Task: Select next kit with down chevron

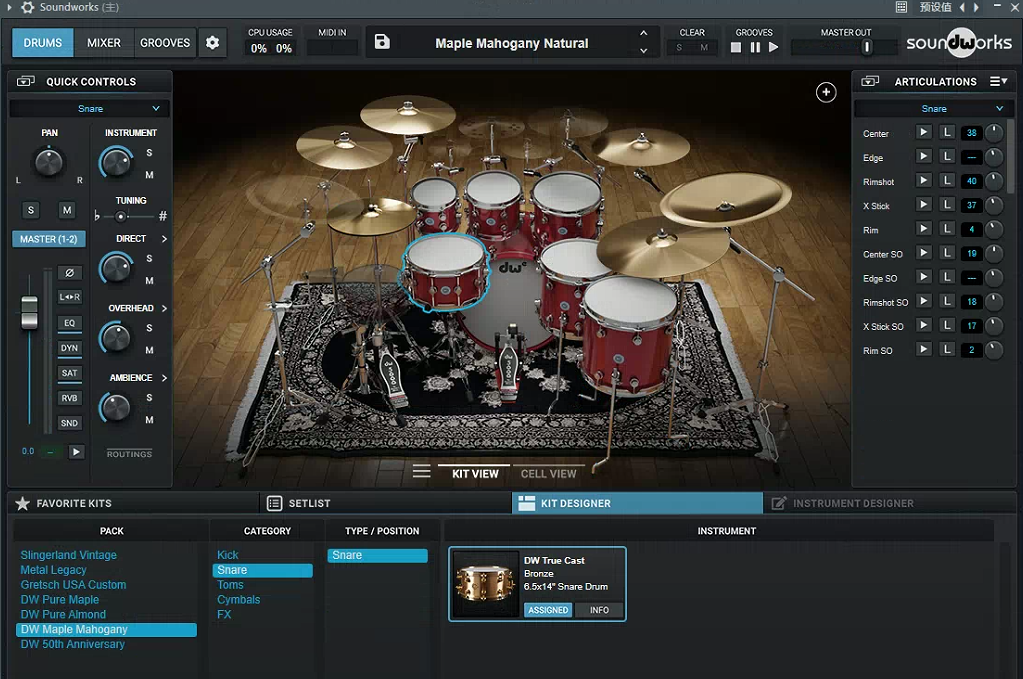Action: [643, 51]
